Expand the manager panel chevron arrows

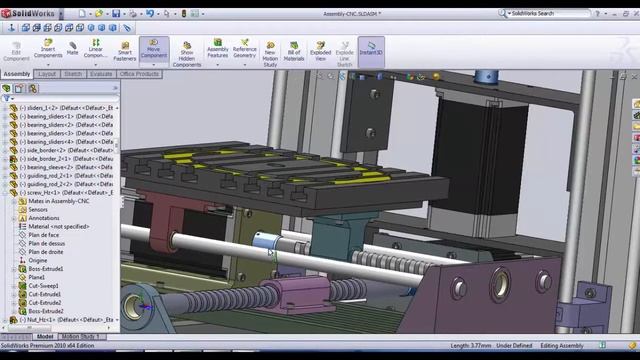click(x=115, y=88)
